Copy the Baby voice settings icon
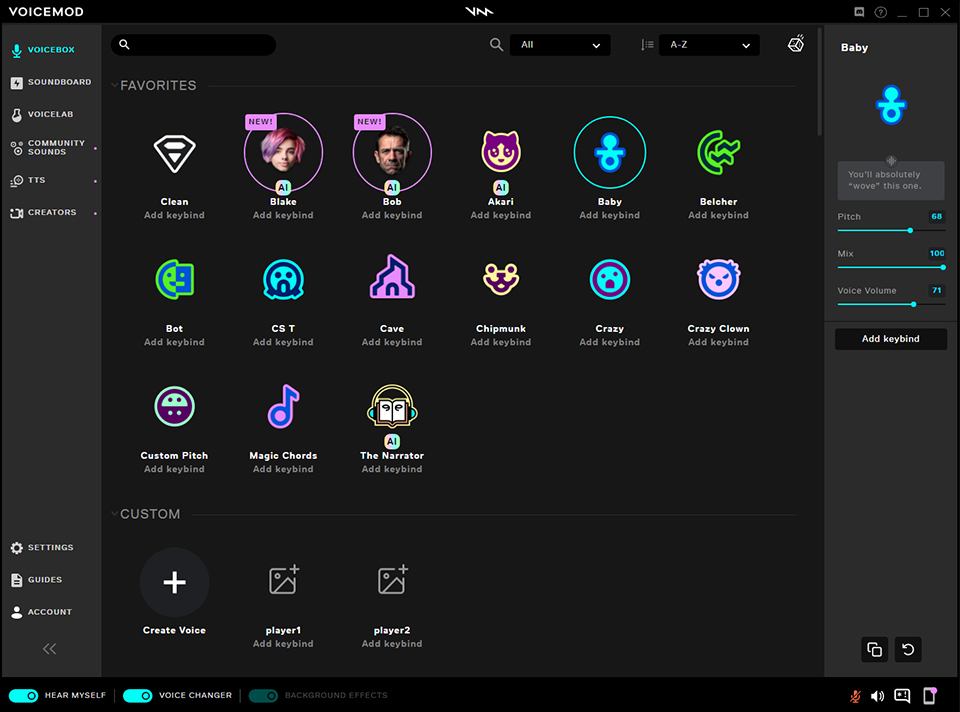 coord(874,650)
